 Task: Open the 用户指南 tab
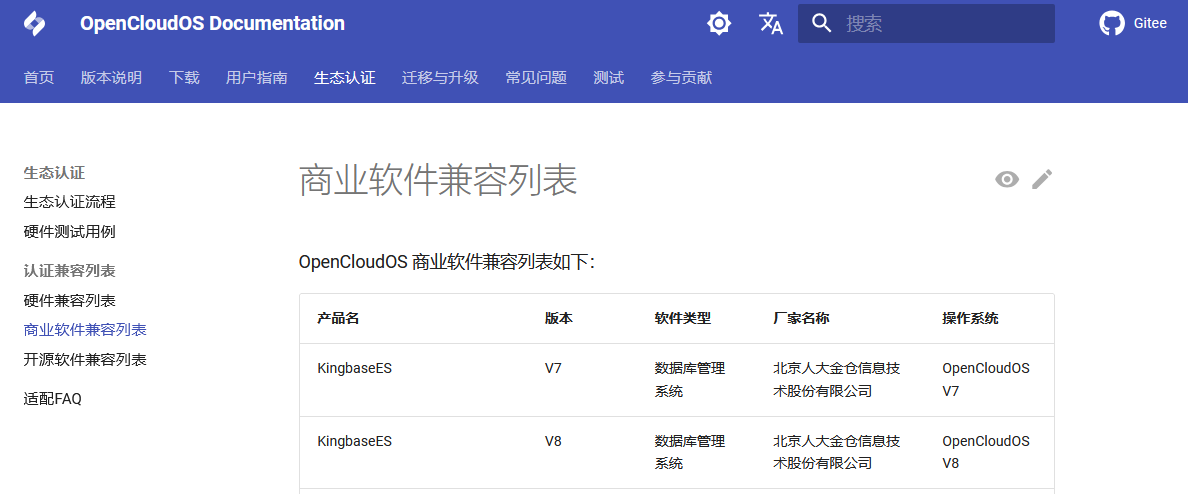coord(257,77)
